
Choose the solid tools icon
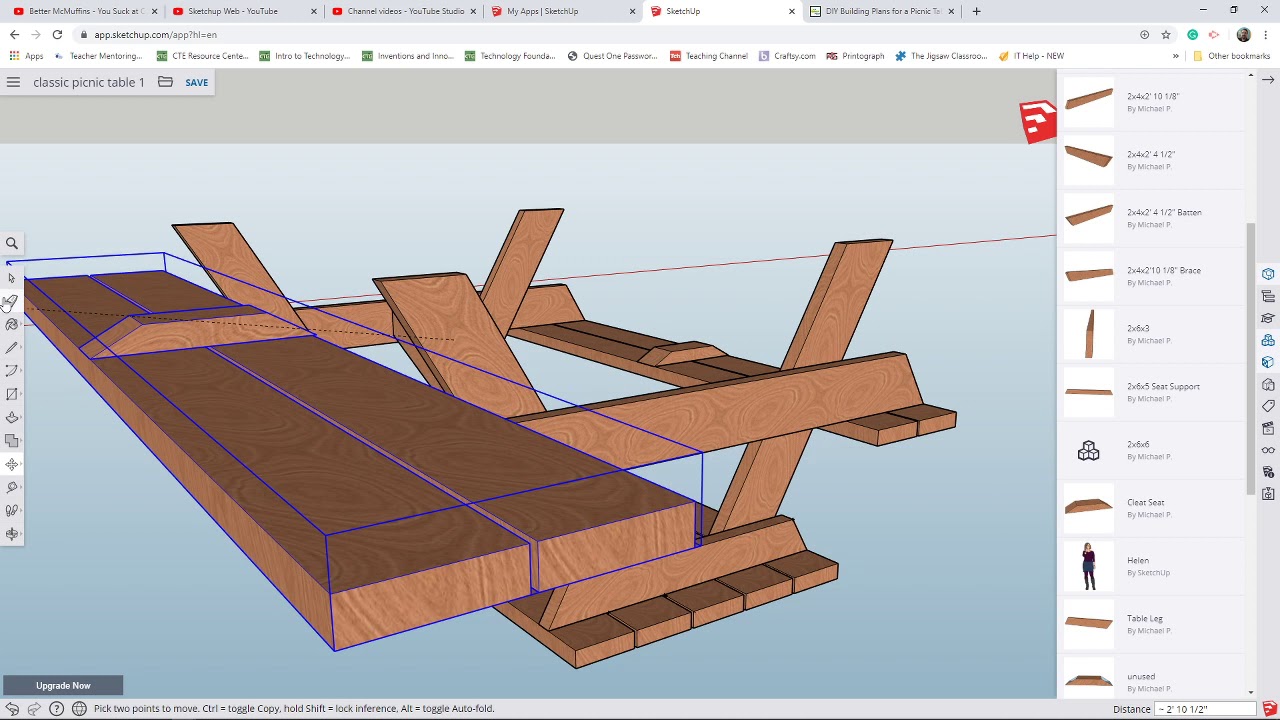(12, 441)
